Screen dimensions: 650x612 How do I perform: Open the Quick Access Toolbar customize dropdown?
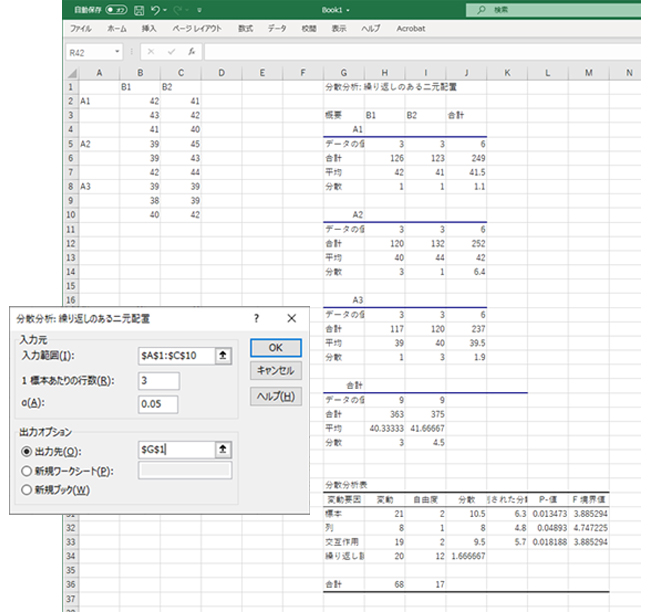[x=199, y=10]
